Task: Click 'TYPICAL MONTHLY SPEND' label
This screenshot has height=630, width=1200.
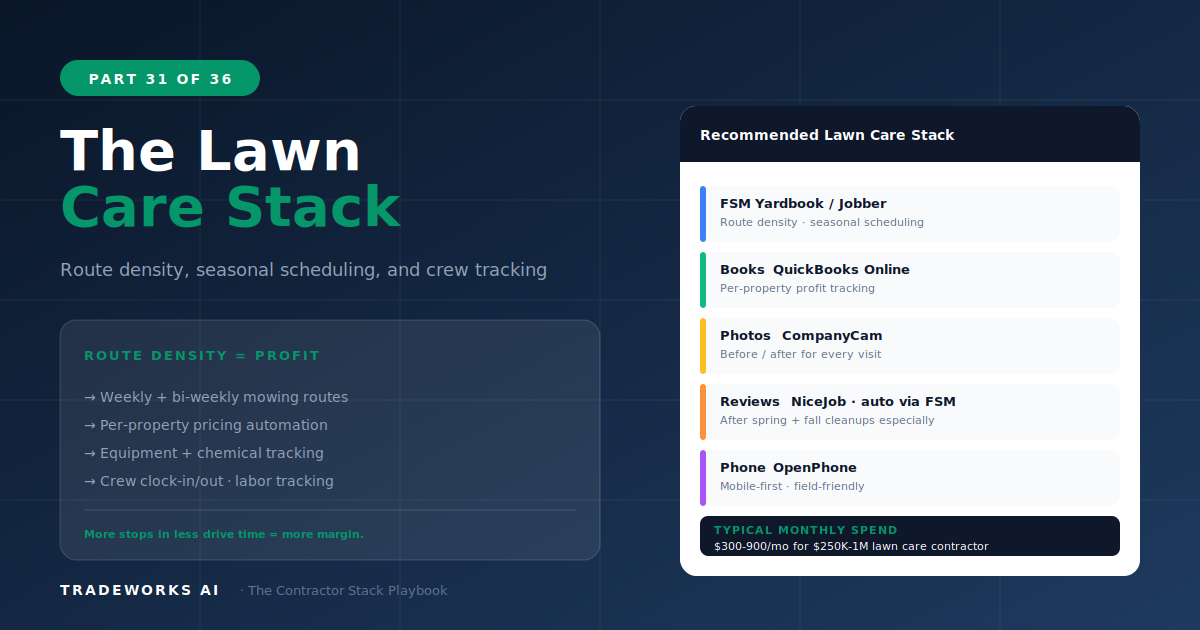Action: coord(806,530)
